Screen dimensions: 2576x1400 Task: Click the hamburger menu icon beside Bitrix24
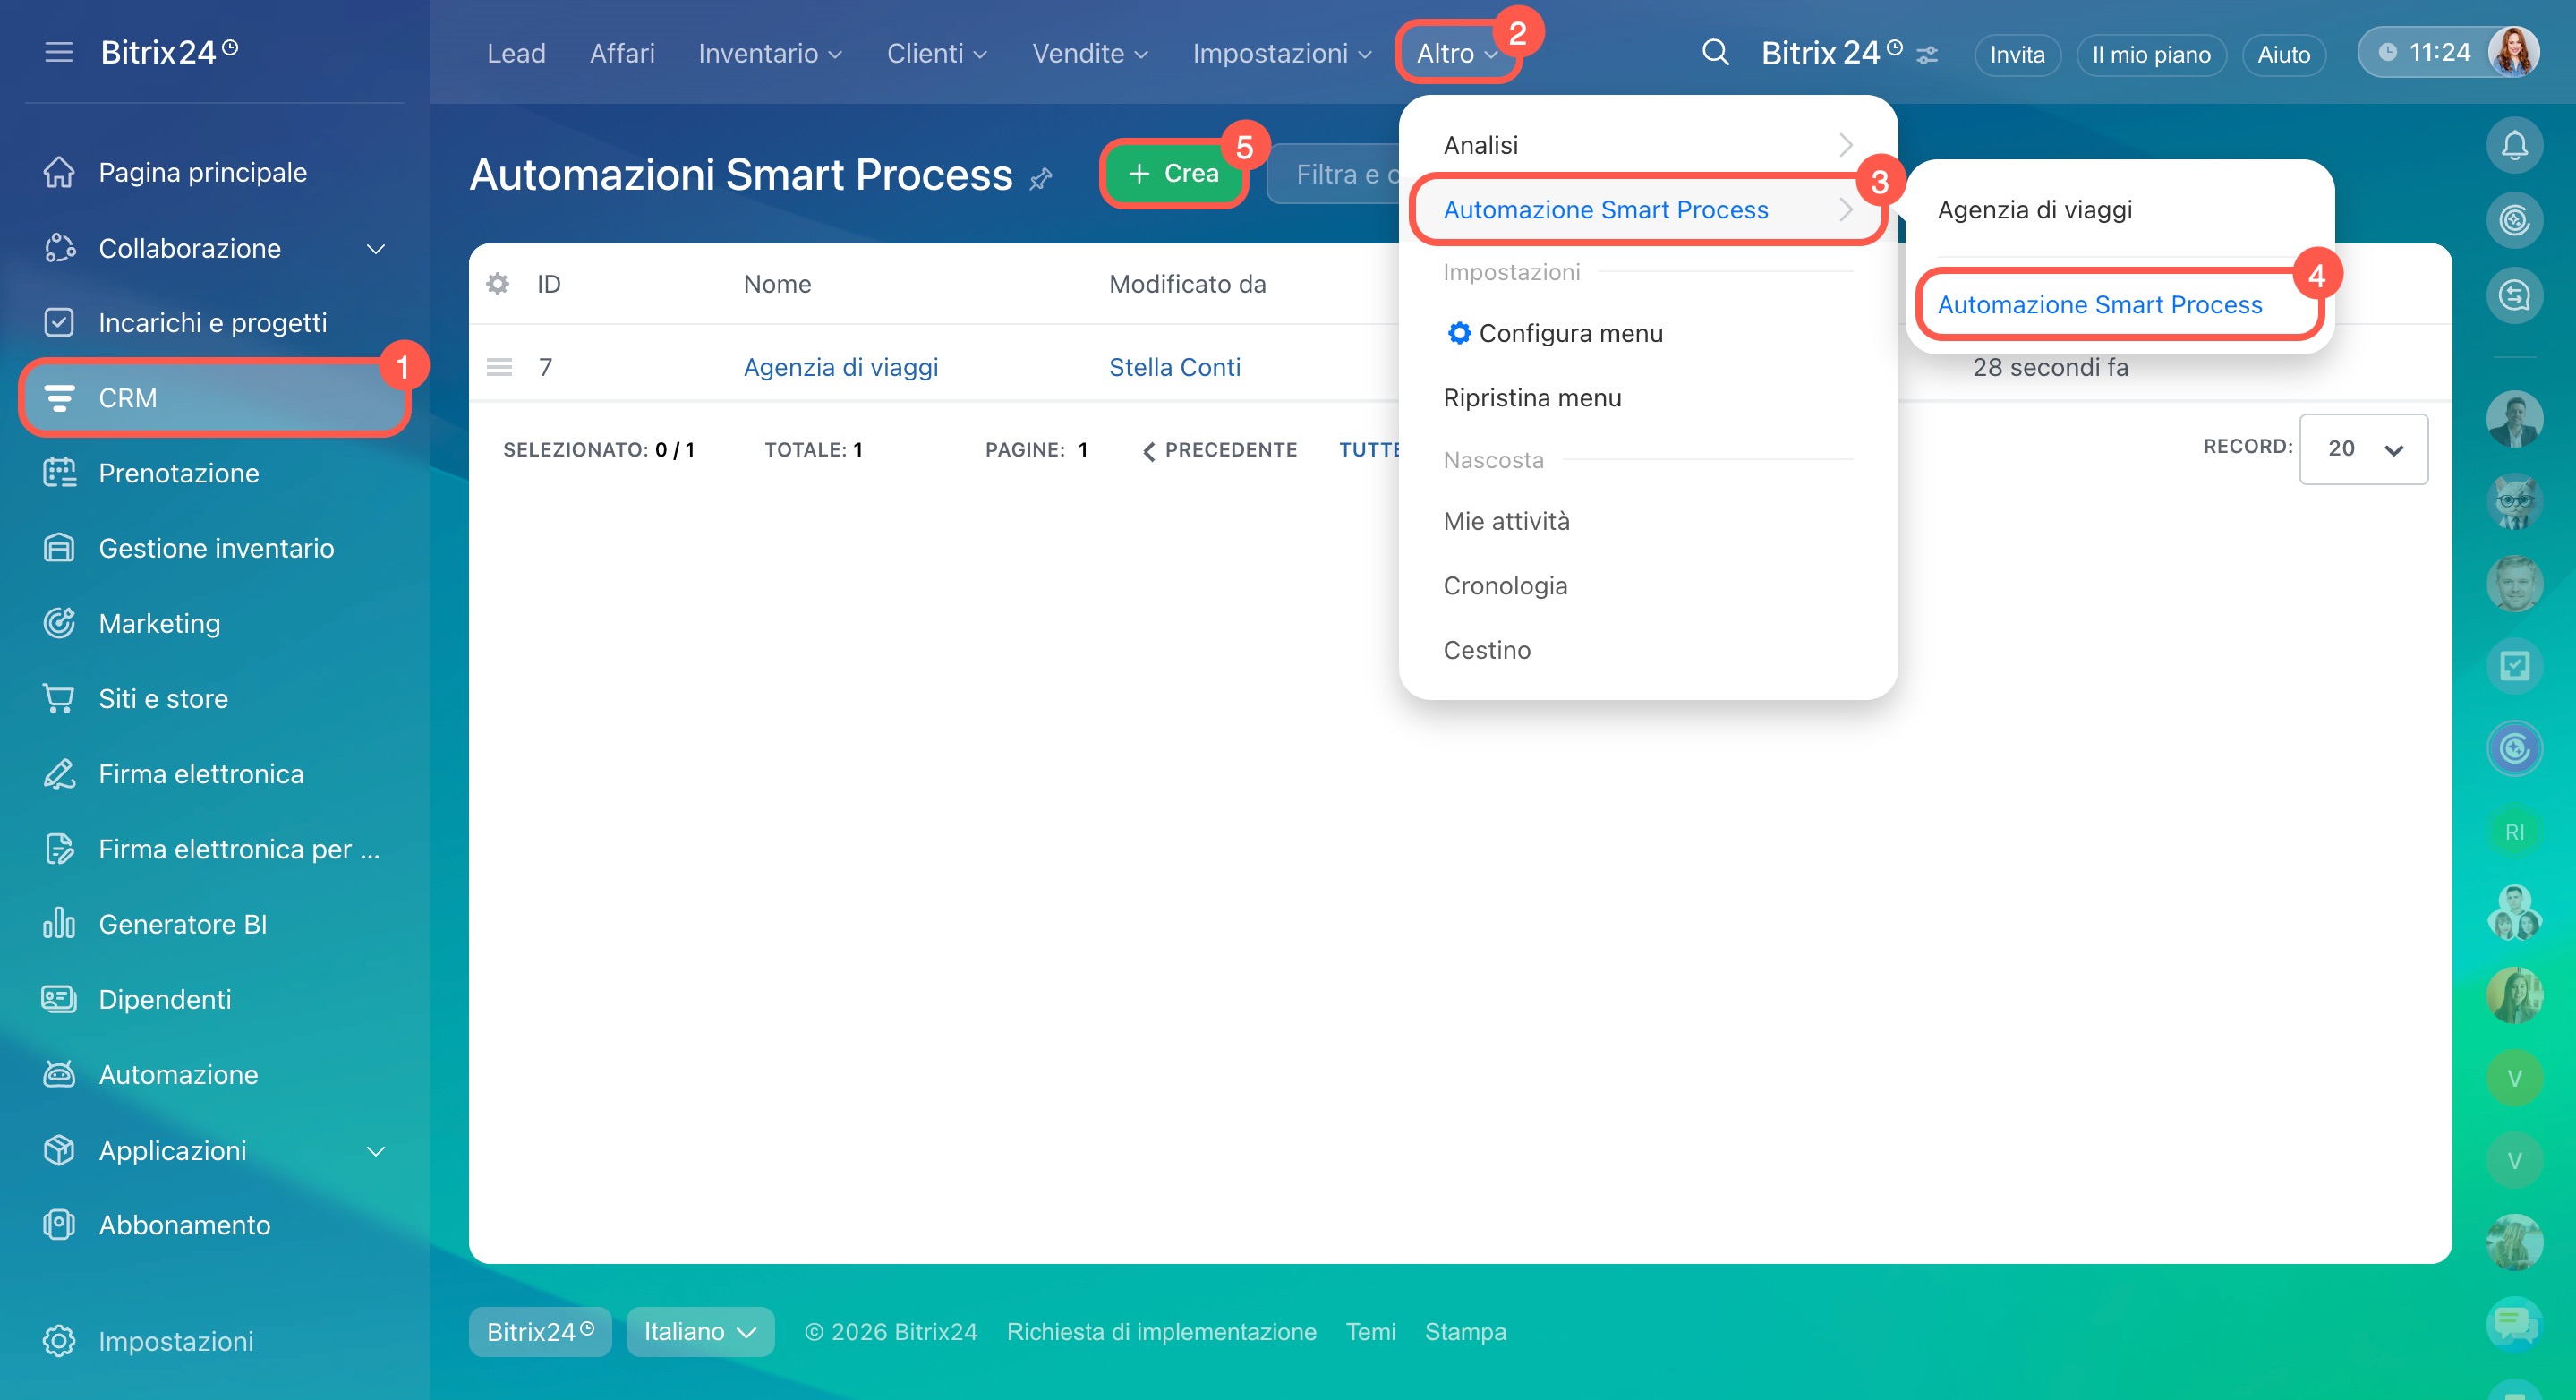coord(59,52)
